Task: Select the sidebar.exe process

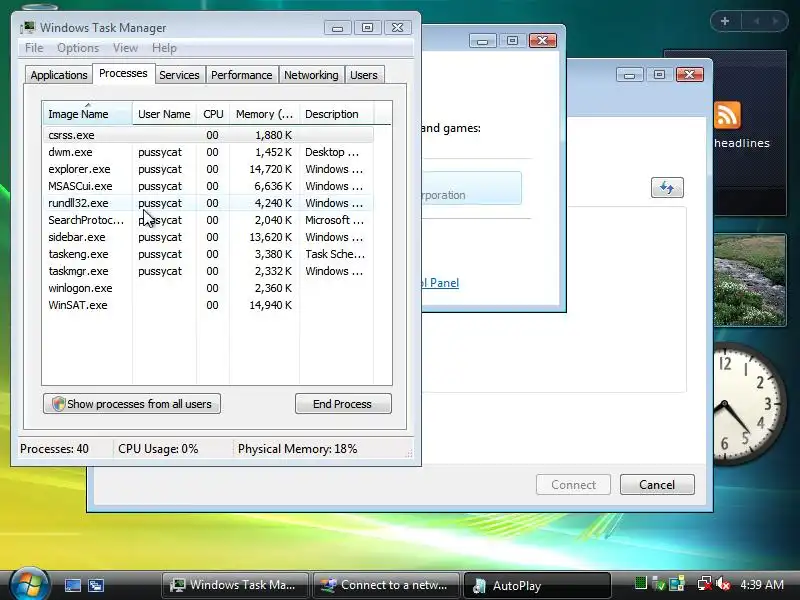Action: pos(208,237)
